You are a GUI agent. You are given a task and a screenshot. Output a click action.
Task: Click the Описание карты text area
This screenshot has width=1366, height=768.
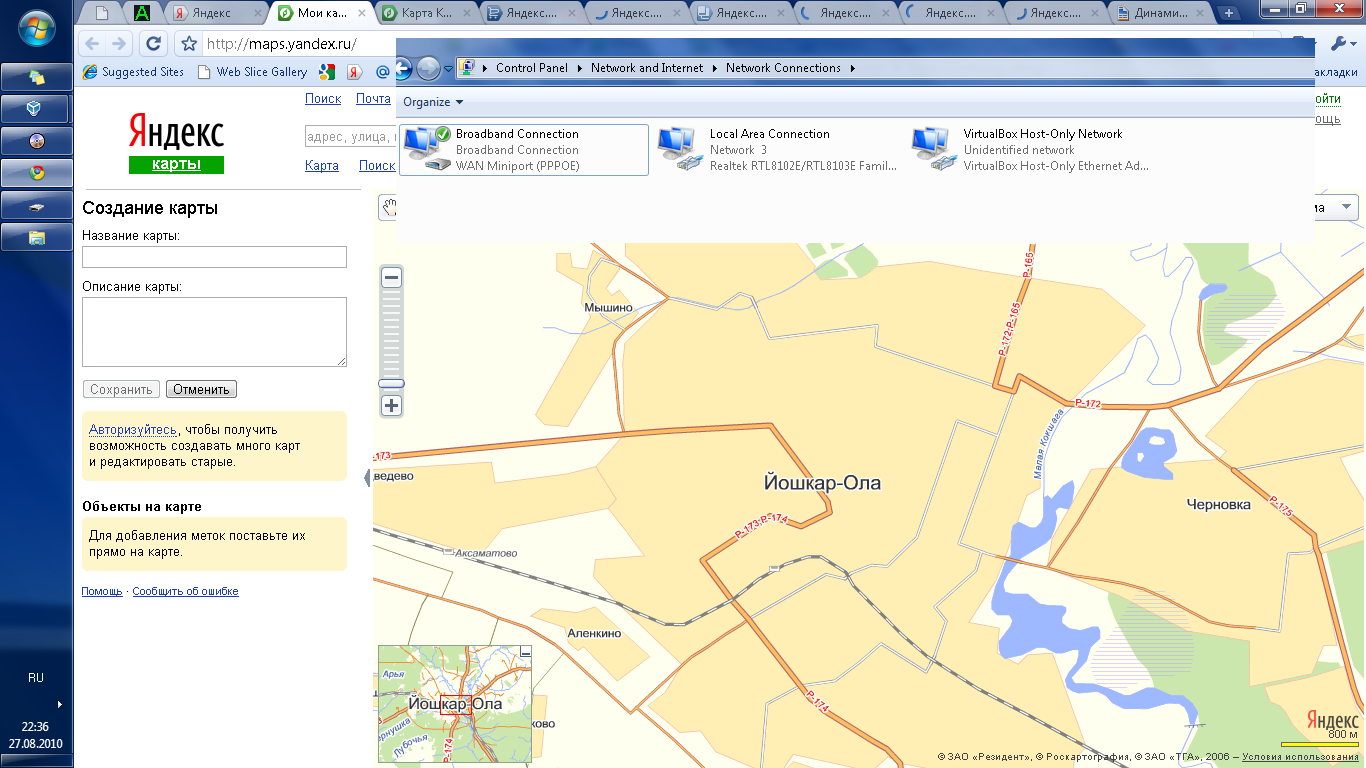[x=214, y=332]
